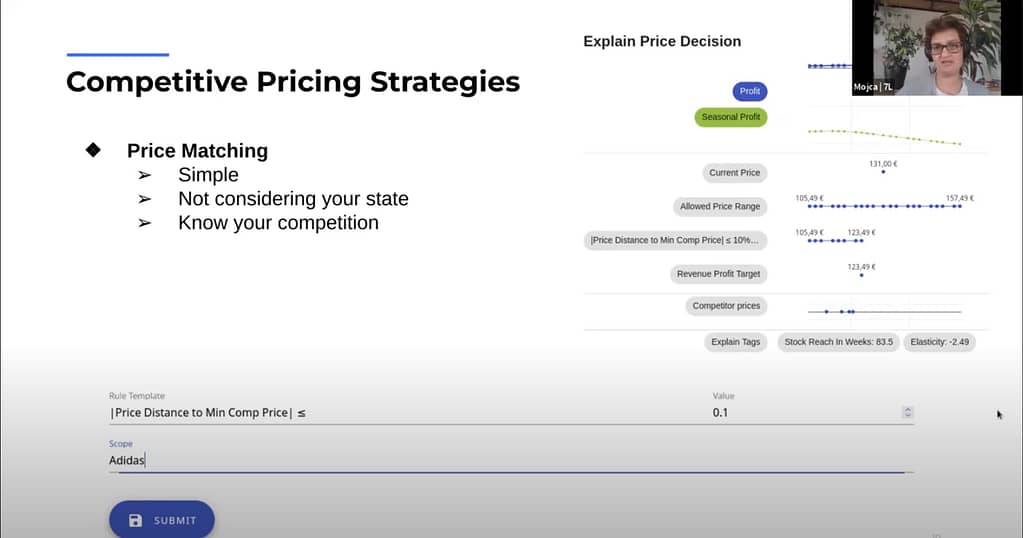Click into the Scope field with Adidas
The width and height of the screenshot is (1023, 538).
pyautogui.click(x=511, y=460)
